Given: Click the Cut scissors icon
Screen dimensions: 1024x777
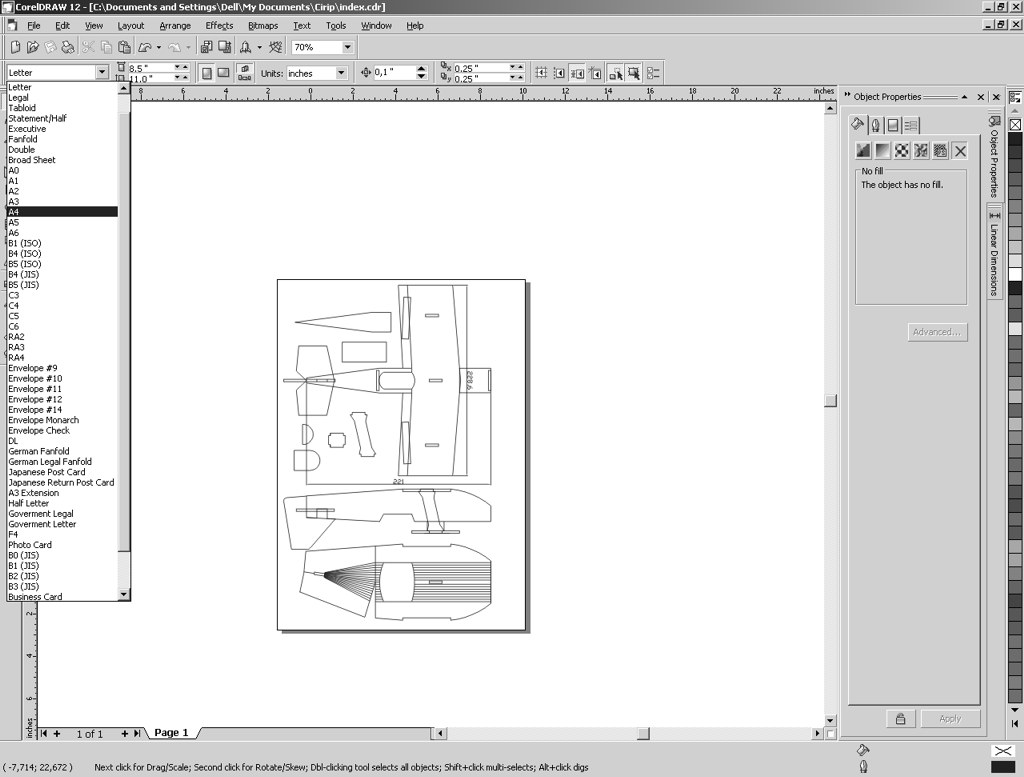Looking at the screenshot, I should point(88,47).
